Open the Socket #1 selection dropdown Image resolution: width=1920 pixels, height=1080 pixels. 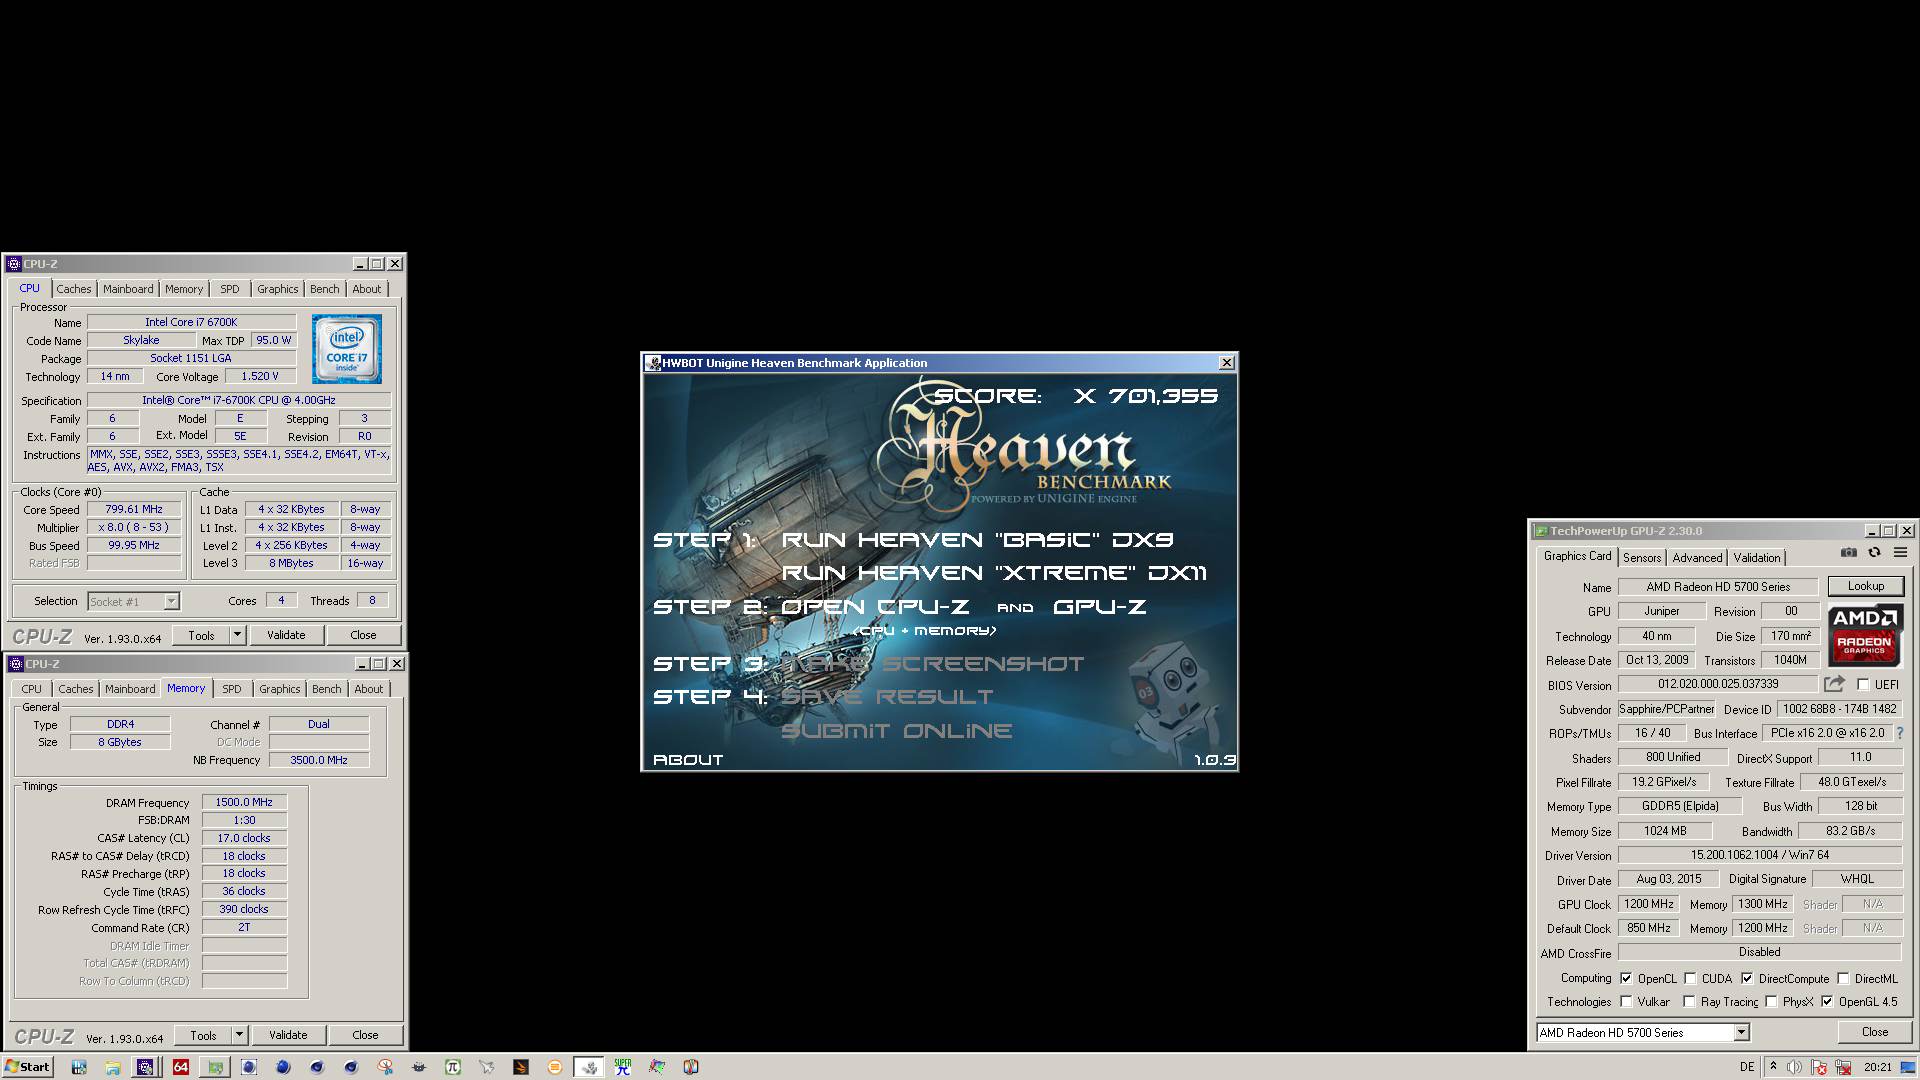pyautogui.click(x=171, y=601)
